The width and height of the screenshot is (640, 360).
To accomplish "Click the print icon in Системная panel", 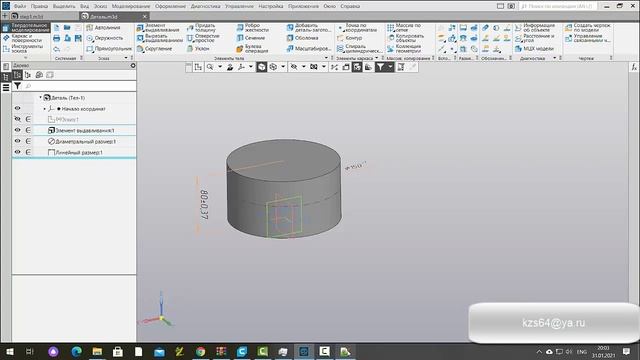I will click(x=57, y=38).
